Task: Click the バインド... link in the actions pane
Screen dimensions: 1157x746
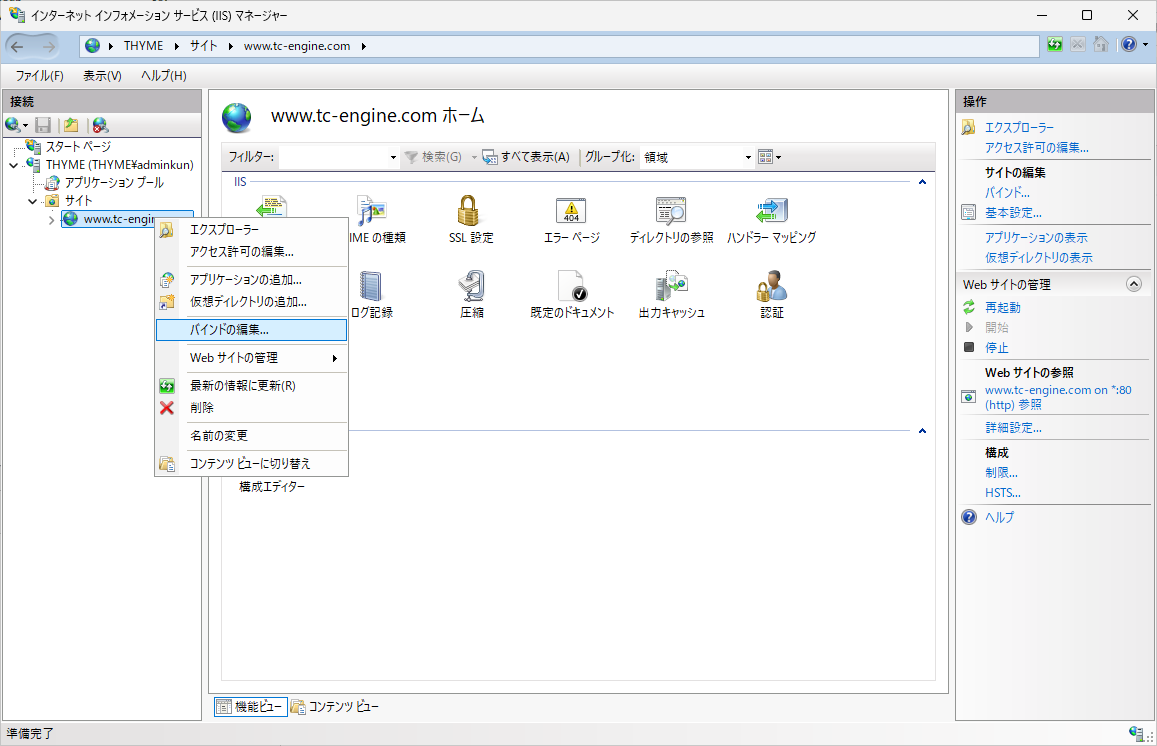Action: coord(1007,193)
